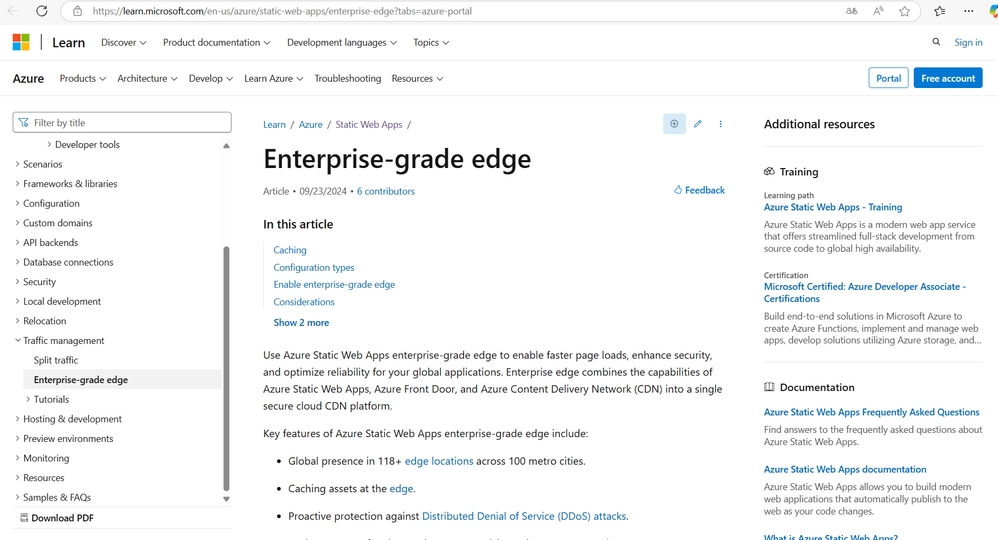Add this page to favorites with star icon
998x540 pixels.
[x=905, y=11]
